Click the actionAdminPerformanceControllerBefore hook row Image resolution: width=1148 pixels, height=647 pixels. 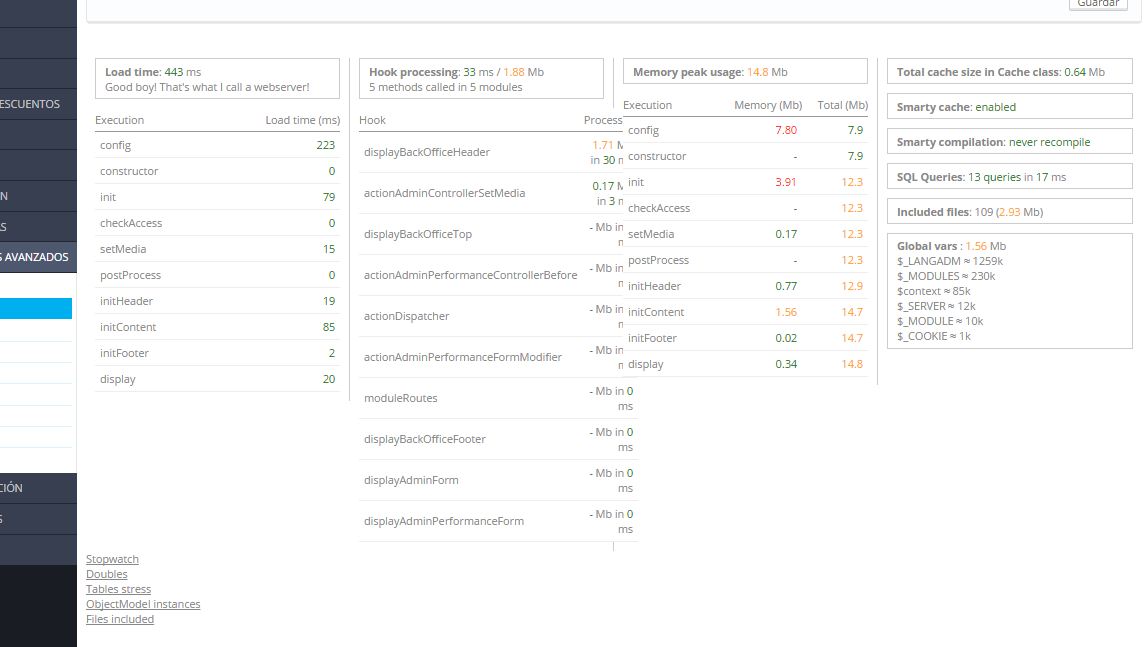tap(491, 275)
